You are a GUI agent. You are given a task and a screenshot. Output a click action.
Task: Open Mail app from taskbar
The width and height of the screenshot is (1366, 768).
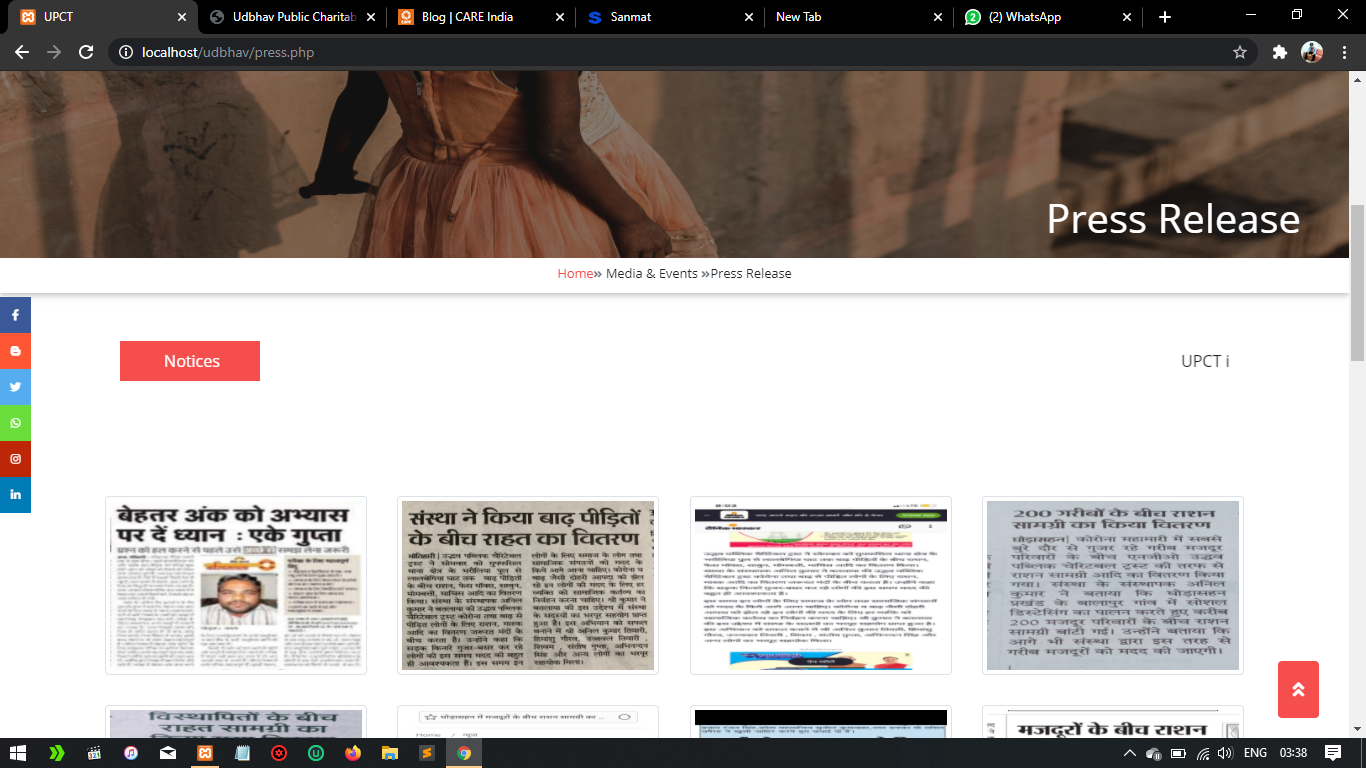[168, 753]
